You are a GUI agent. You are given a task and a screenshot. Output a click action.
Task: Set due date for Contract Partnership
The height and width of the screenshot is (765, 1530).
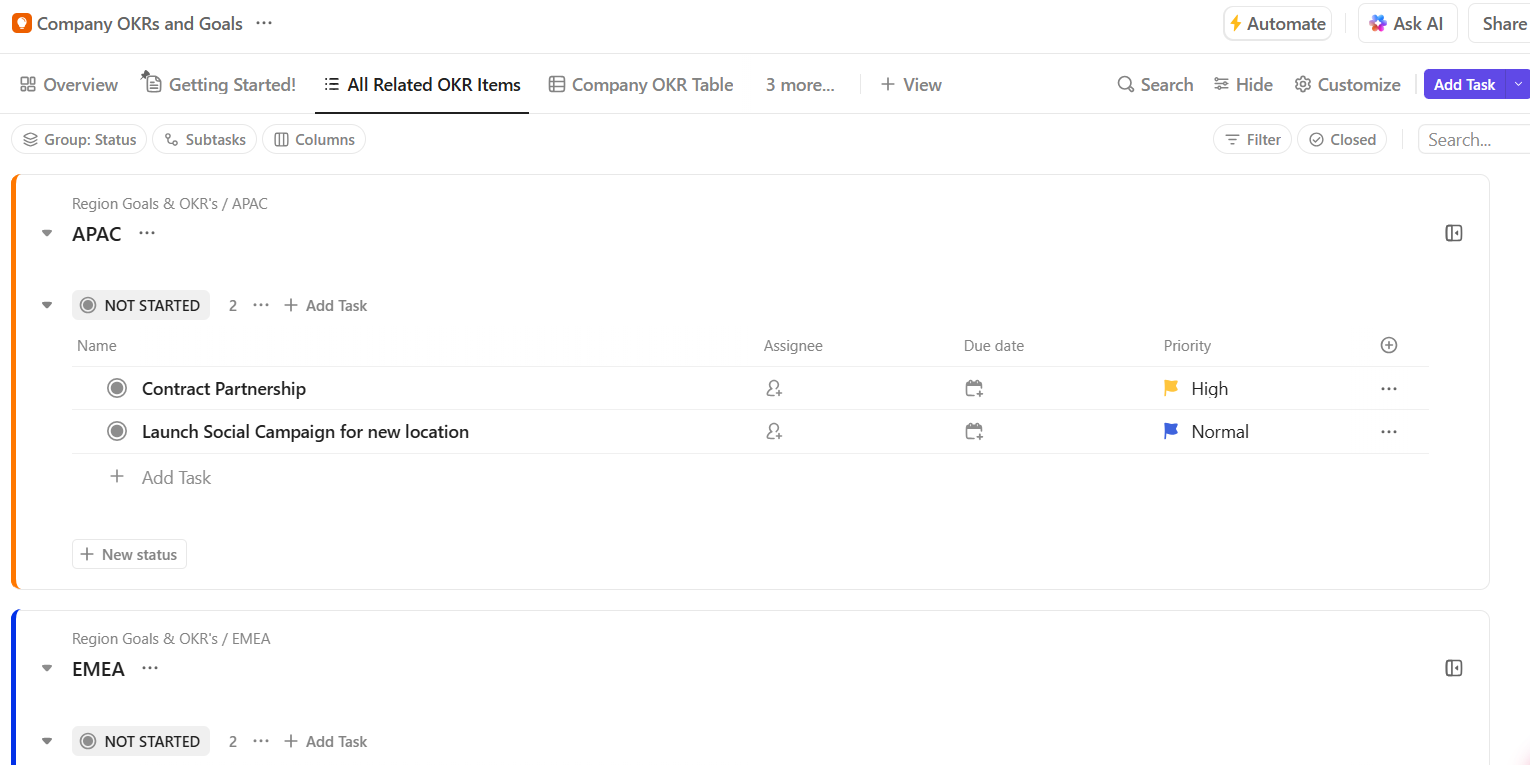pos(974,389)
